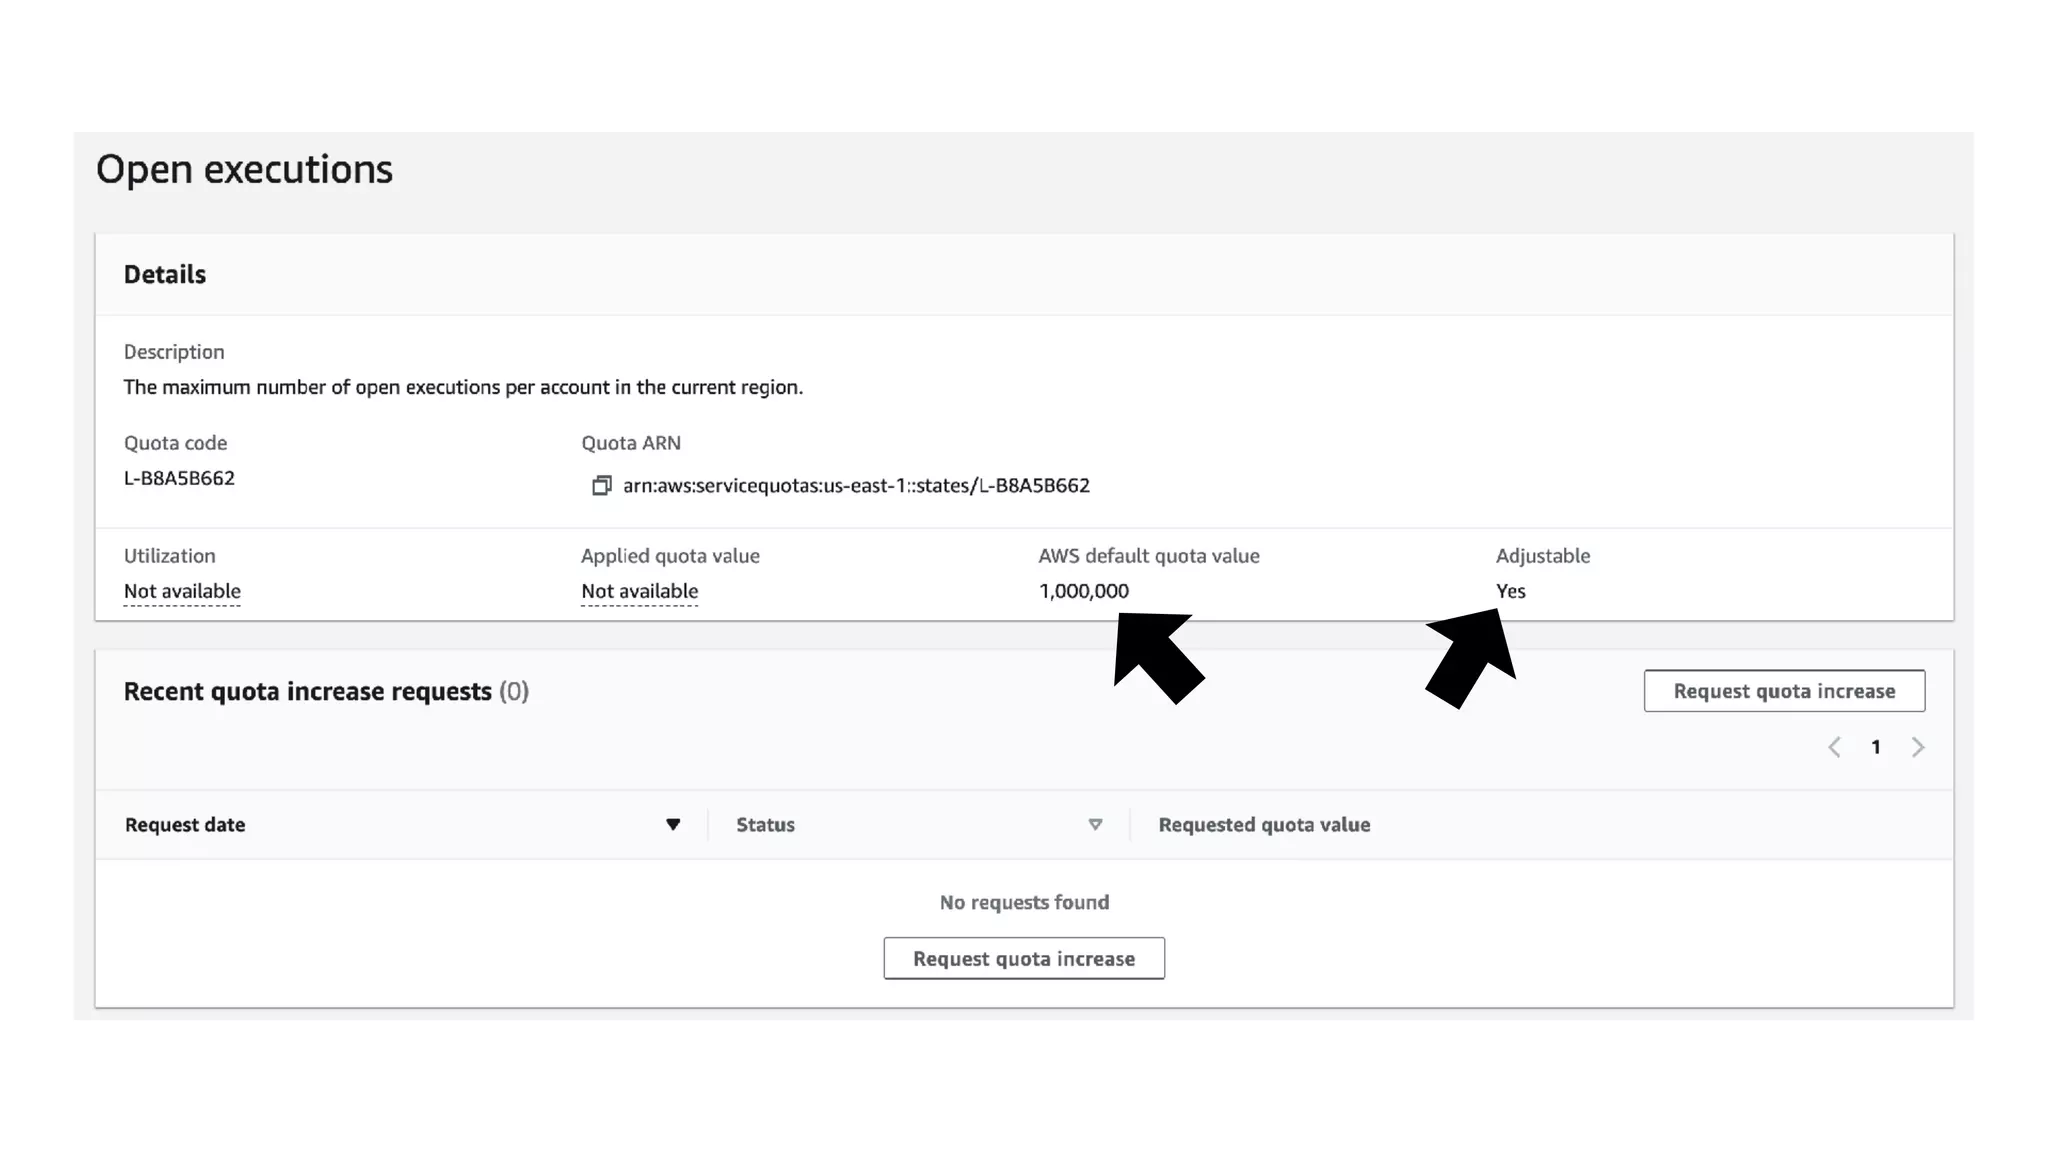
Task: Open the Utilization Not available tooltip
Action: [182, 591]
